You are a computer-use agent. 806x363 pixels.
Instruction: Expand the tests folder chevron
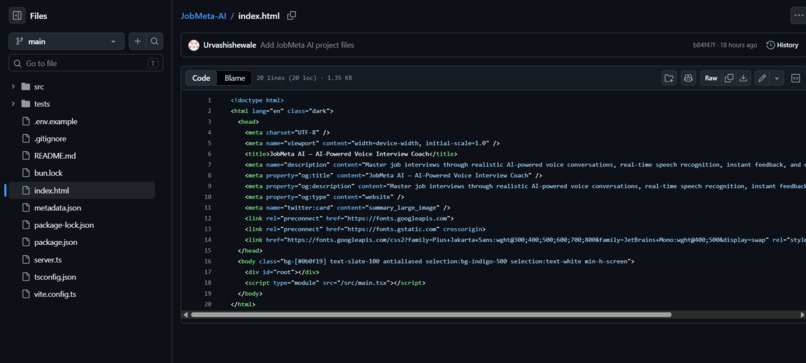[x=13, y=104]
